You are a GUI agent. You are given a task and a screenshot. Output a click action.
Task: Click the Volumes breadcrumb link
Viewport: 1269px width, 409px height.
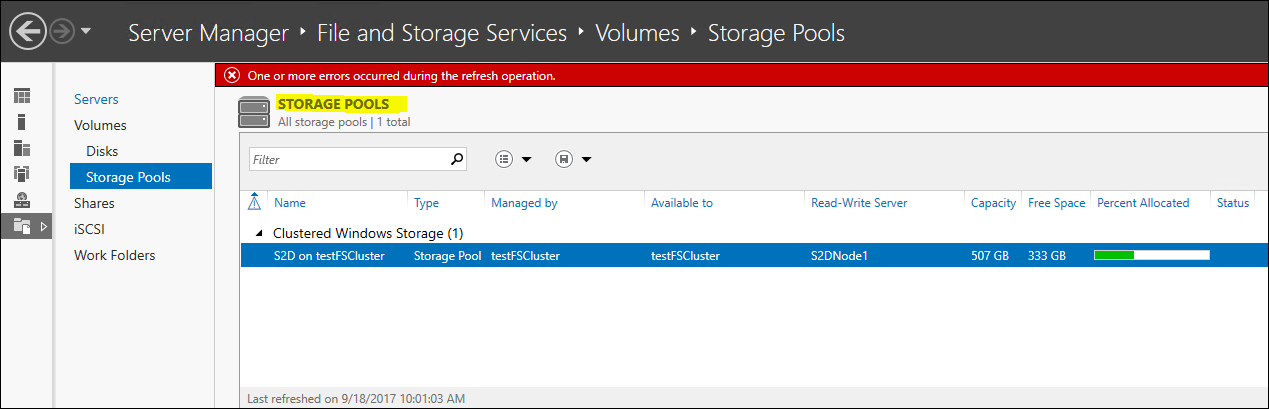point(637,33)
